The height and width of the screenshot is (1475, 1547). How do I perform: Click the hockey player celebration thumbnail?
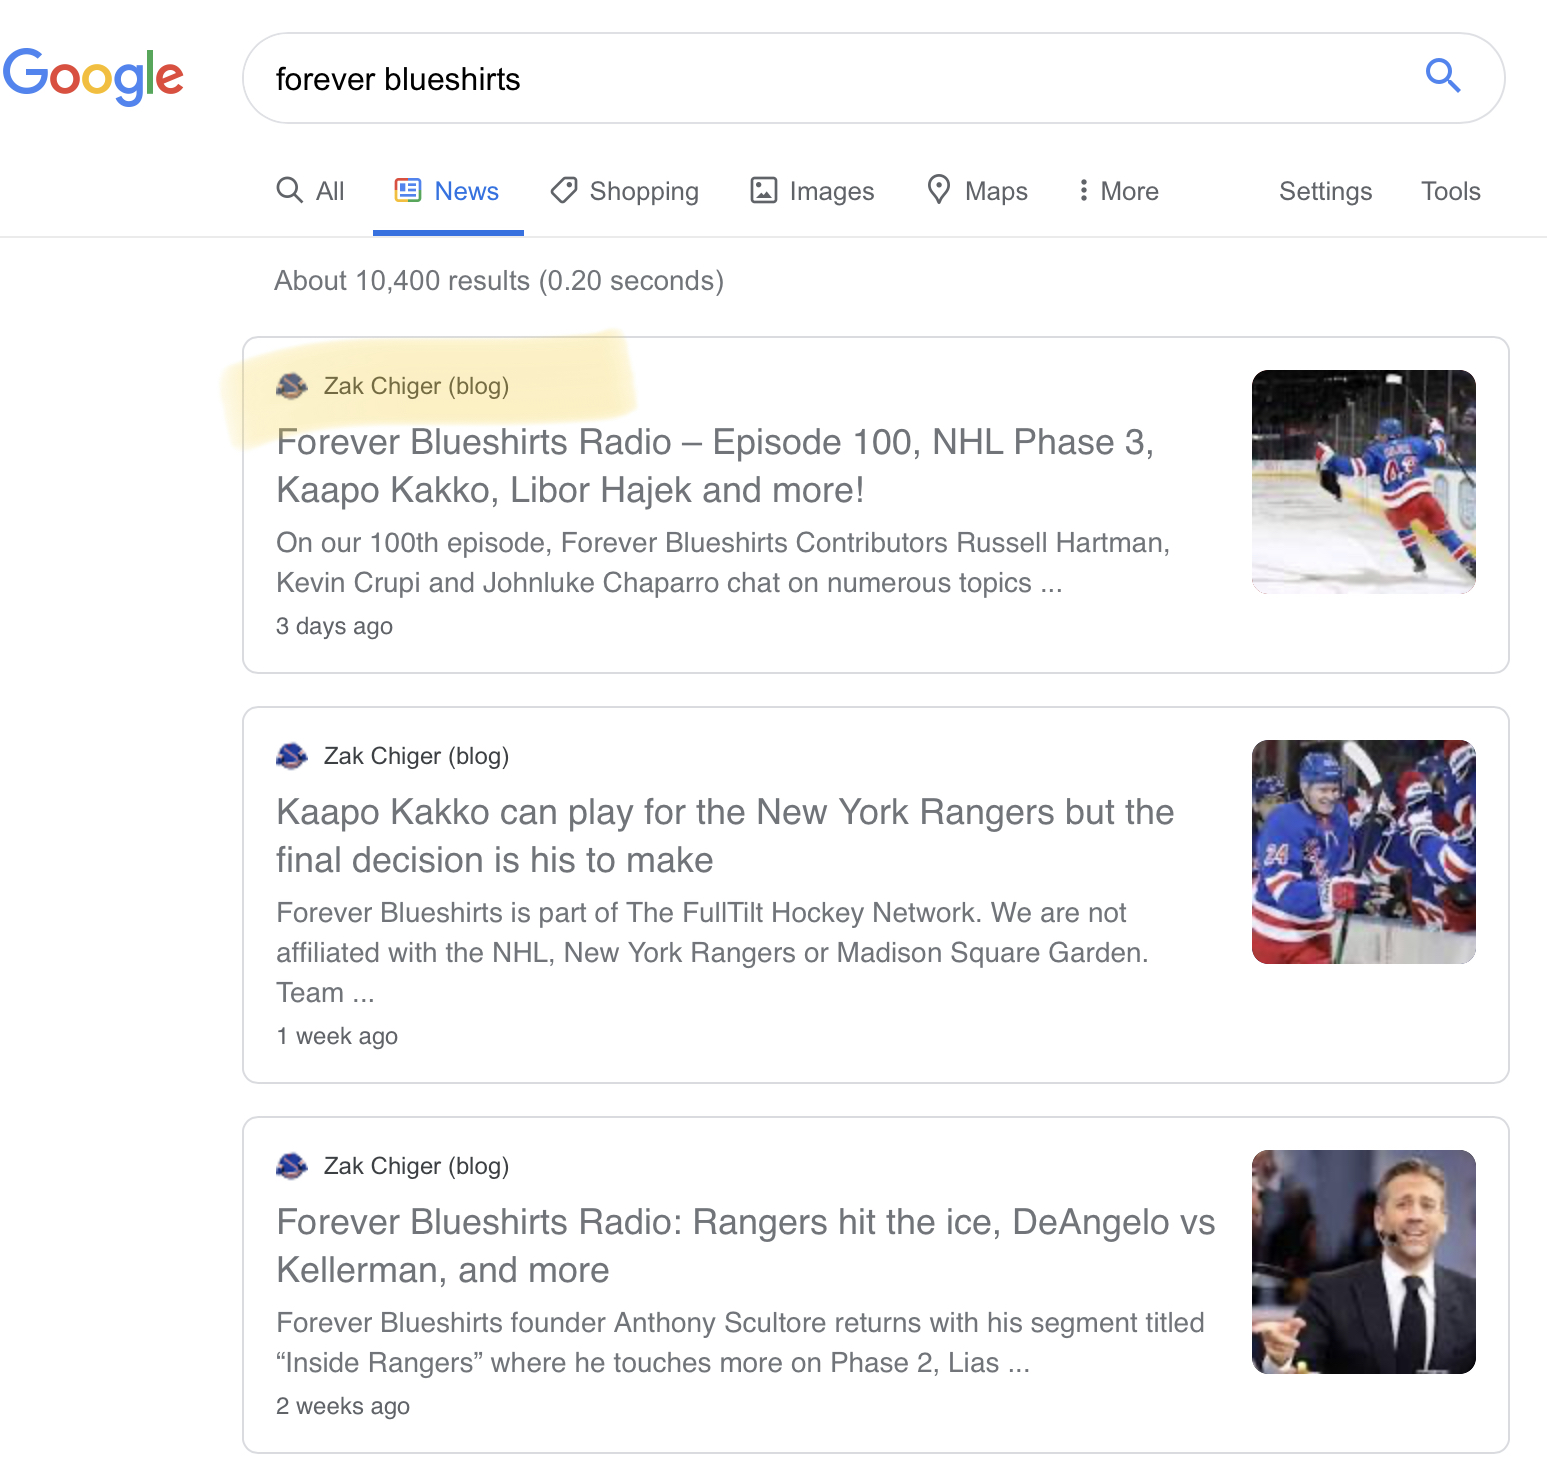1363,482
